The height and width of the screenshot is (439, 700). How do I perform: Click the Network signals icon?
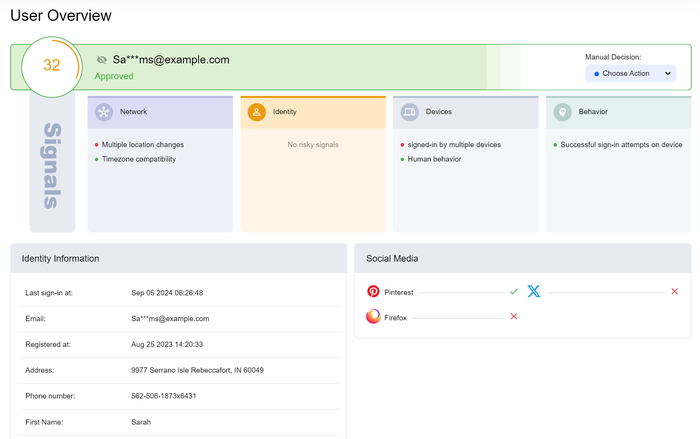tap(104, 112)
